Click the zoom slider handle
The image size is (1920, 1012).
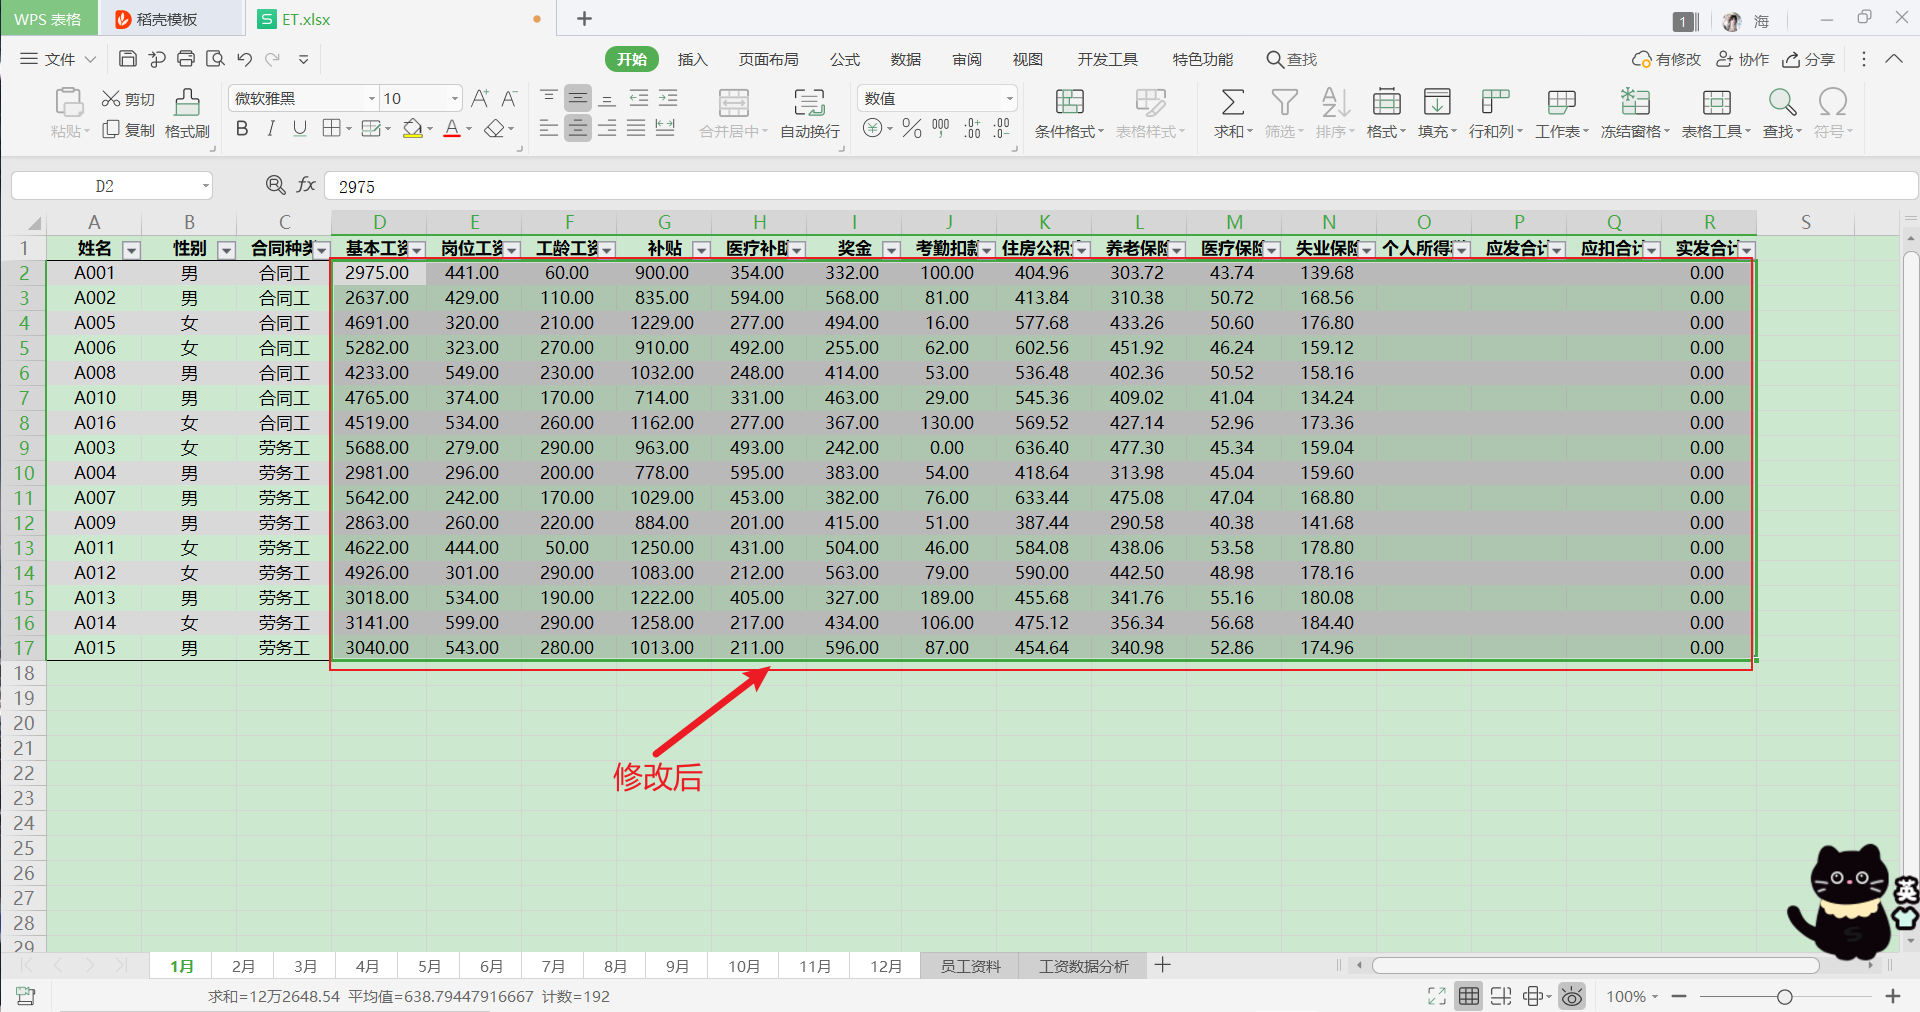point(1784,996)
